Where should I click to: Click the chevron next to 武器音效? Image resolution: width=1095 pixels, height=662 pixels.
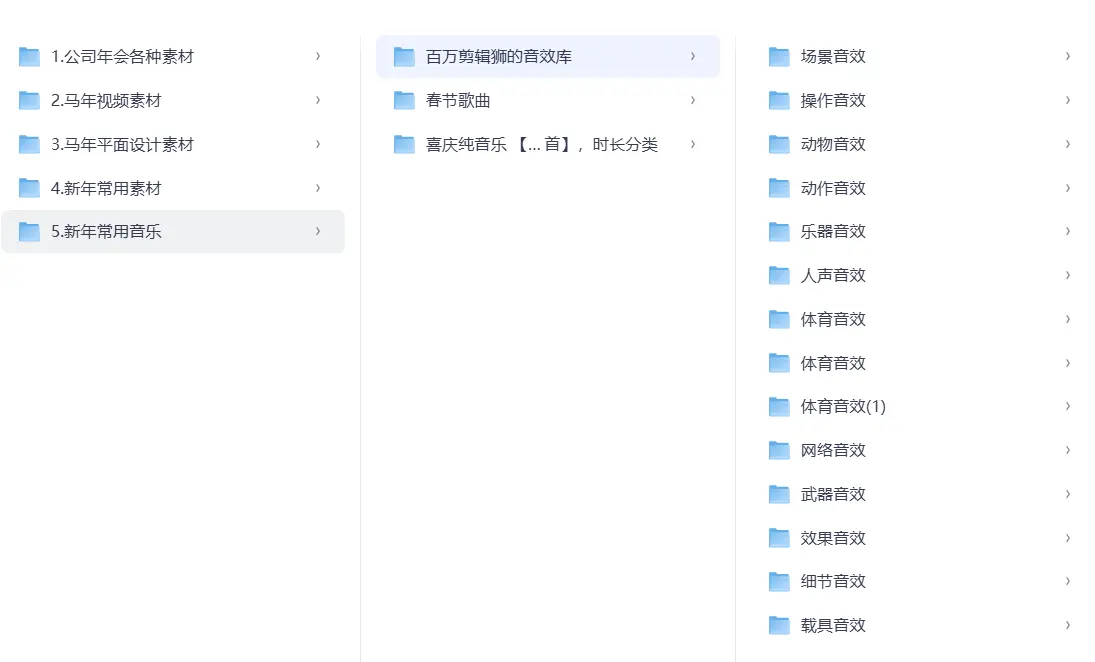coord(1068,494)
